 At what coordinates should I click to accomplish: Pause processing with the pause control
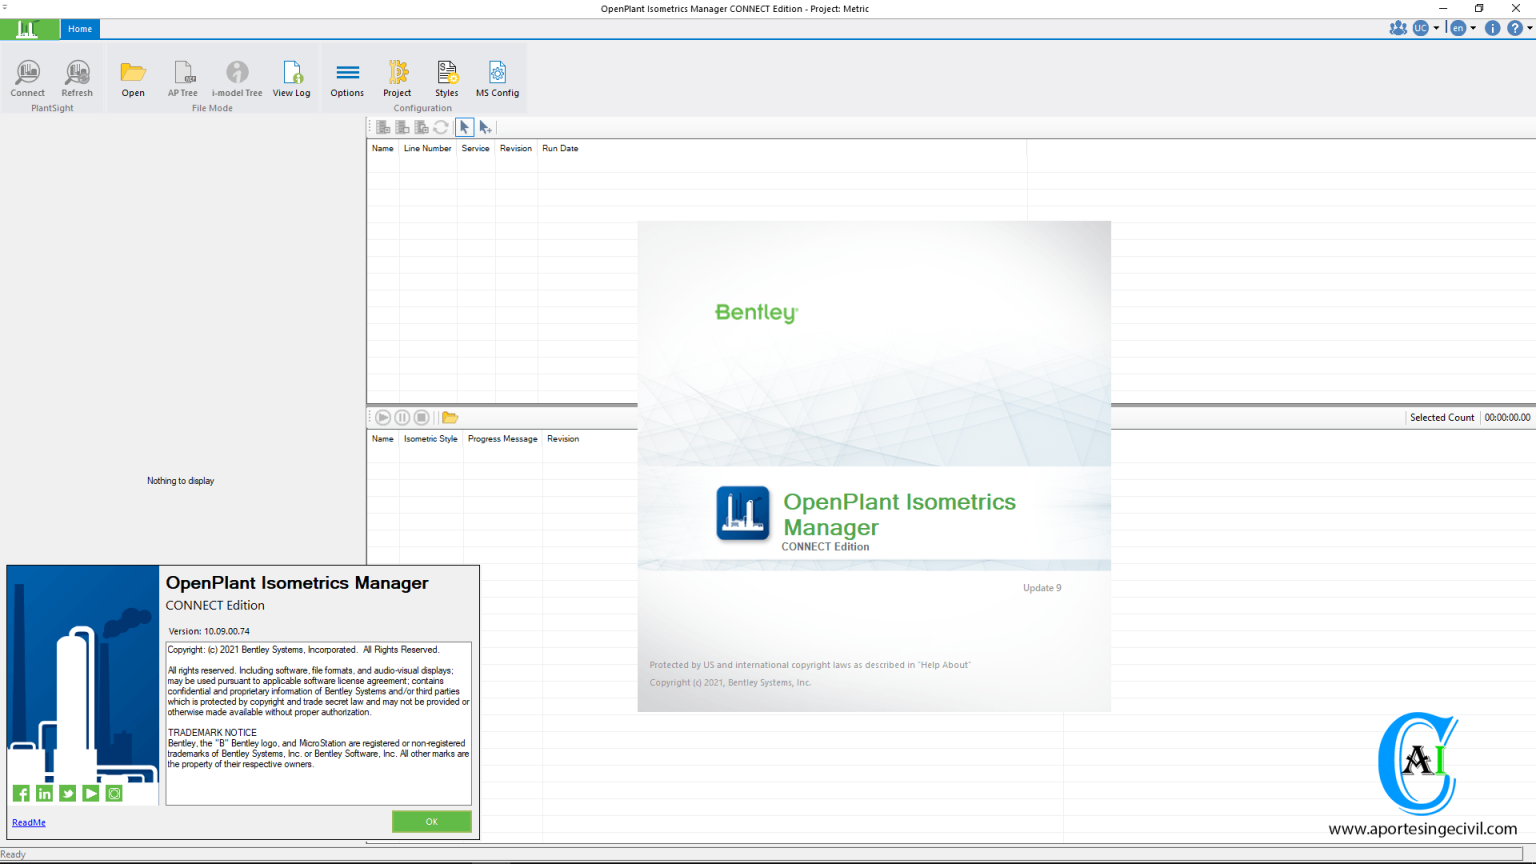(x=402, y=417)
